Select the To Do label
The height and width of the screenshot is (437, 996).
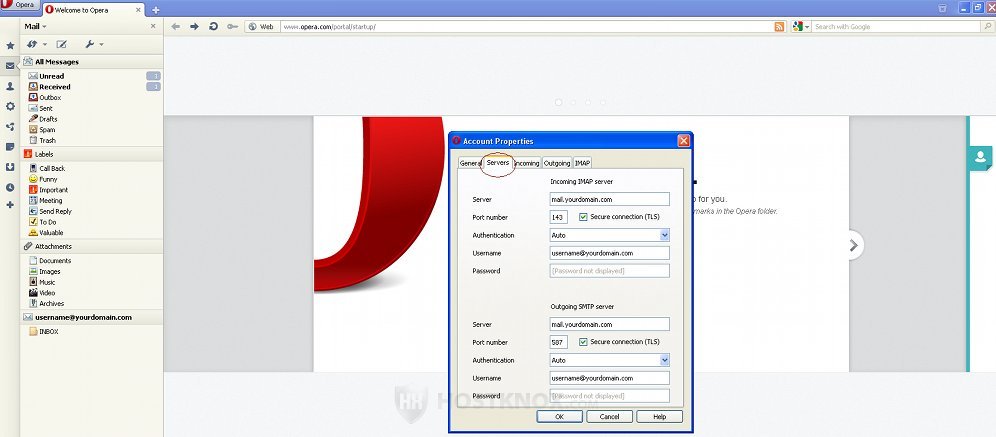pyautogui.click(x=48, y=222)
